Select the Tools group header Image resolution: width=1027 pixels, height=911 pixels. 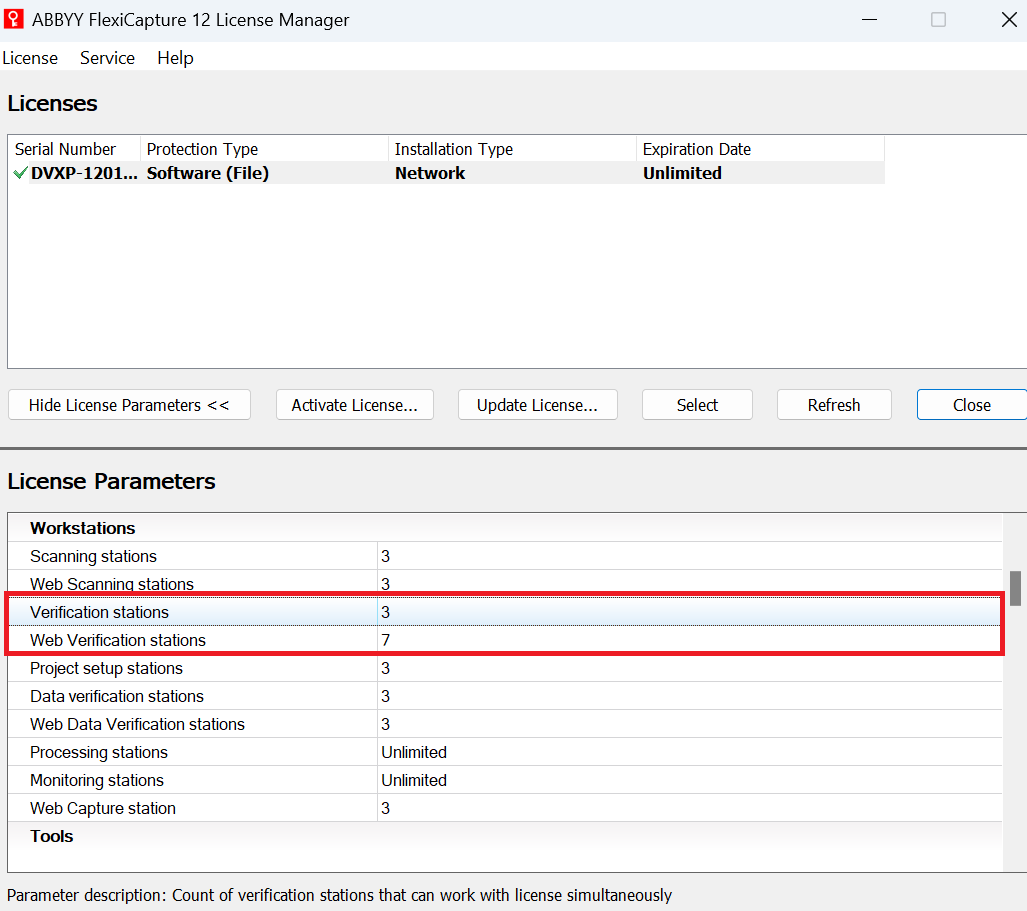(x=505, y=836)
